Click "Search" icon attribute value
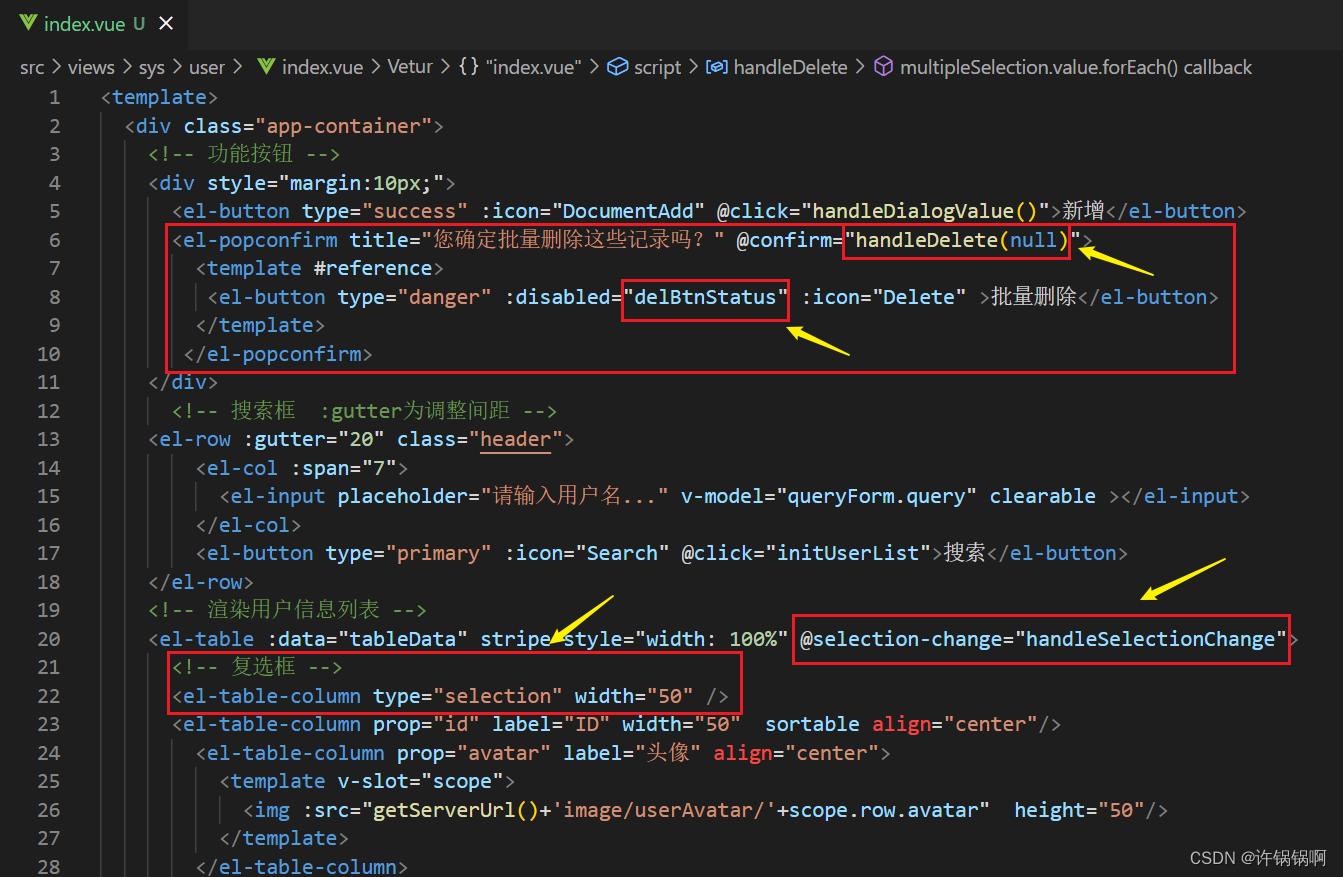This screenshot has height=877, width=1343. pos(622,553)
